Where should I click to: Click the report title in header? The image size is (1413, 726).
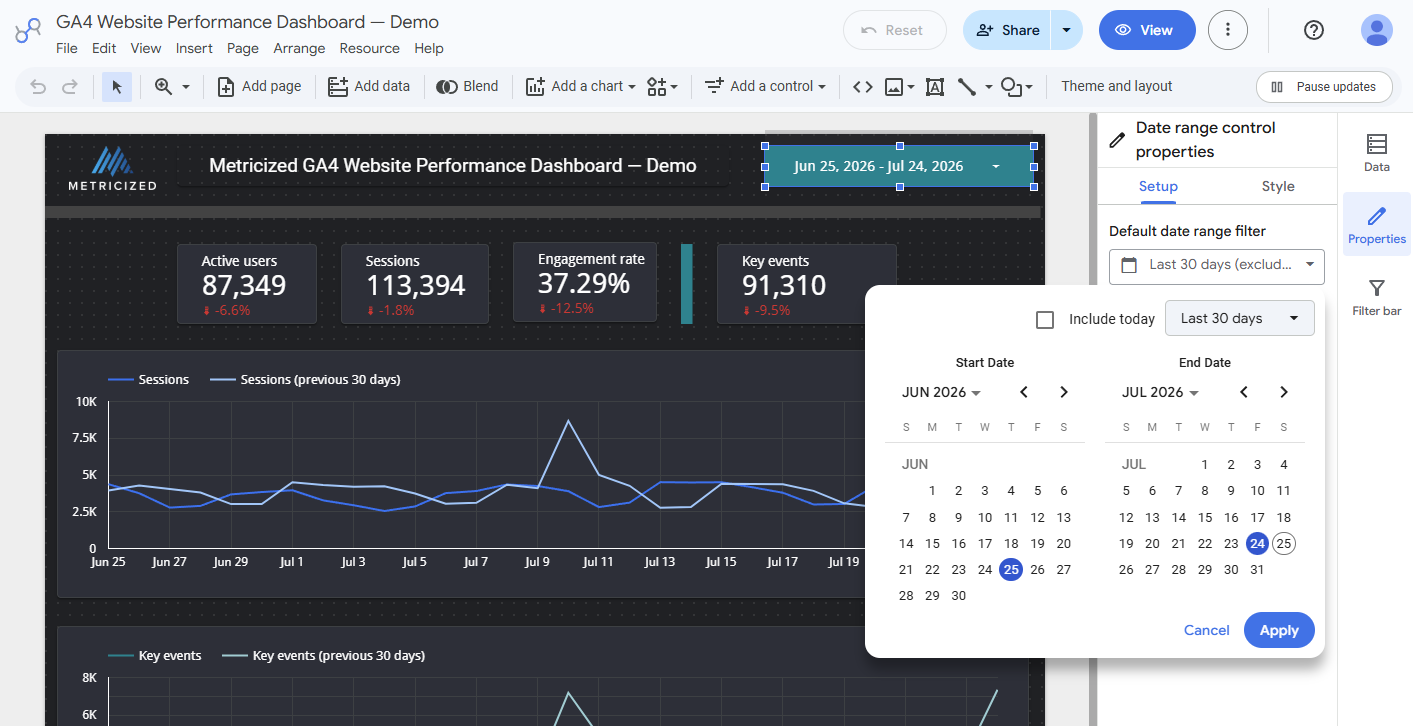click(453, 166)
